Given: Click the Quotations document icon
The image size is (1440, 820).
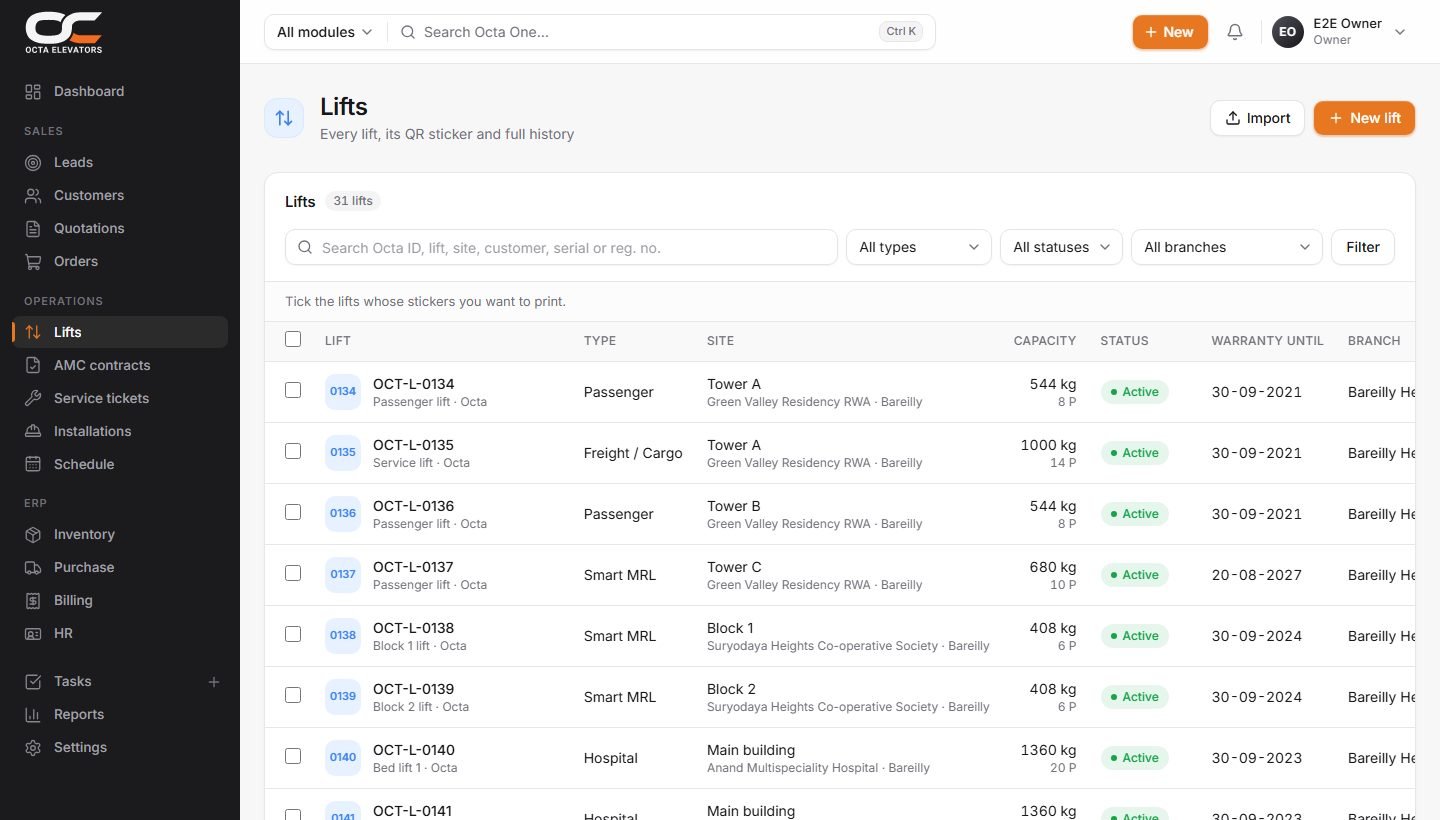Looking at the screenshot, I should tap(33, 229).
